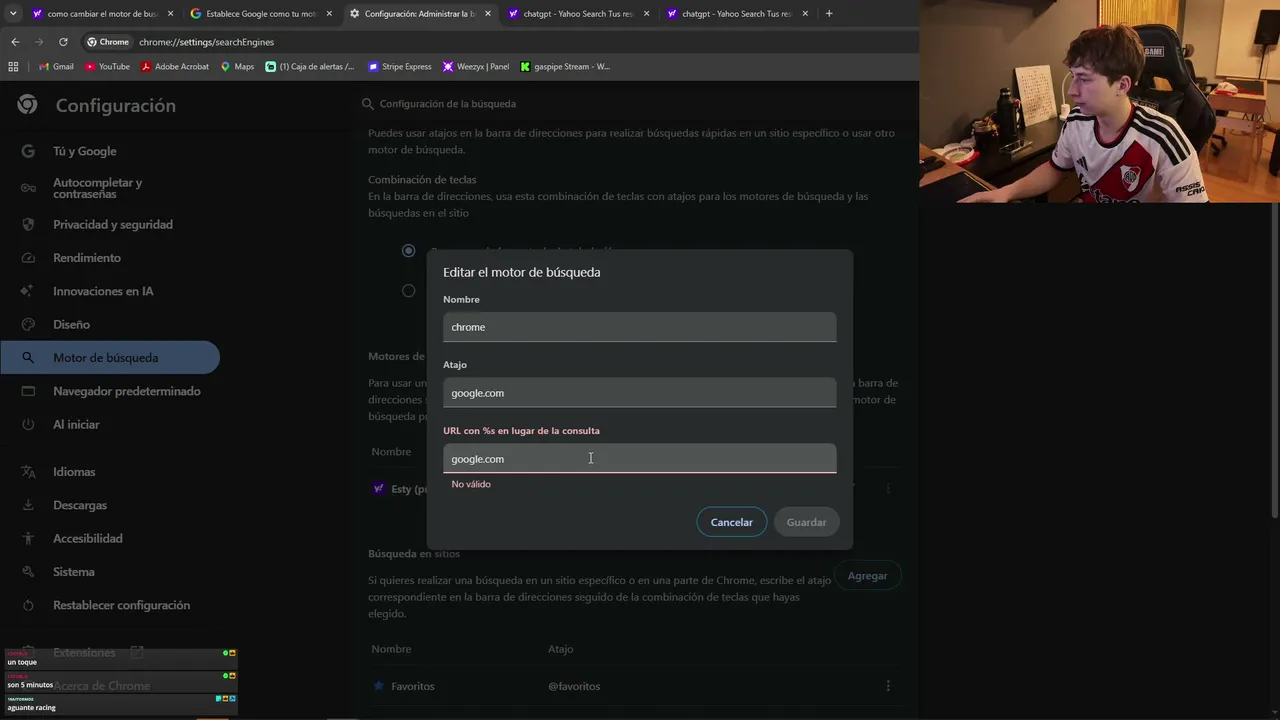
Task: Click the magnifier icon in the settings search
Action: [368, 104]
